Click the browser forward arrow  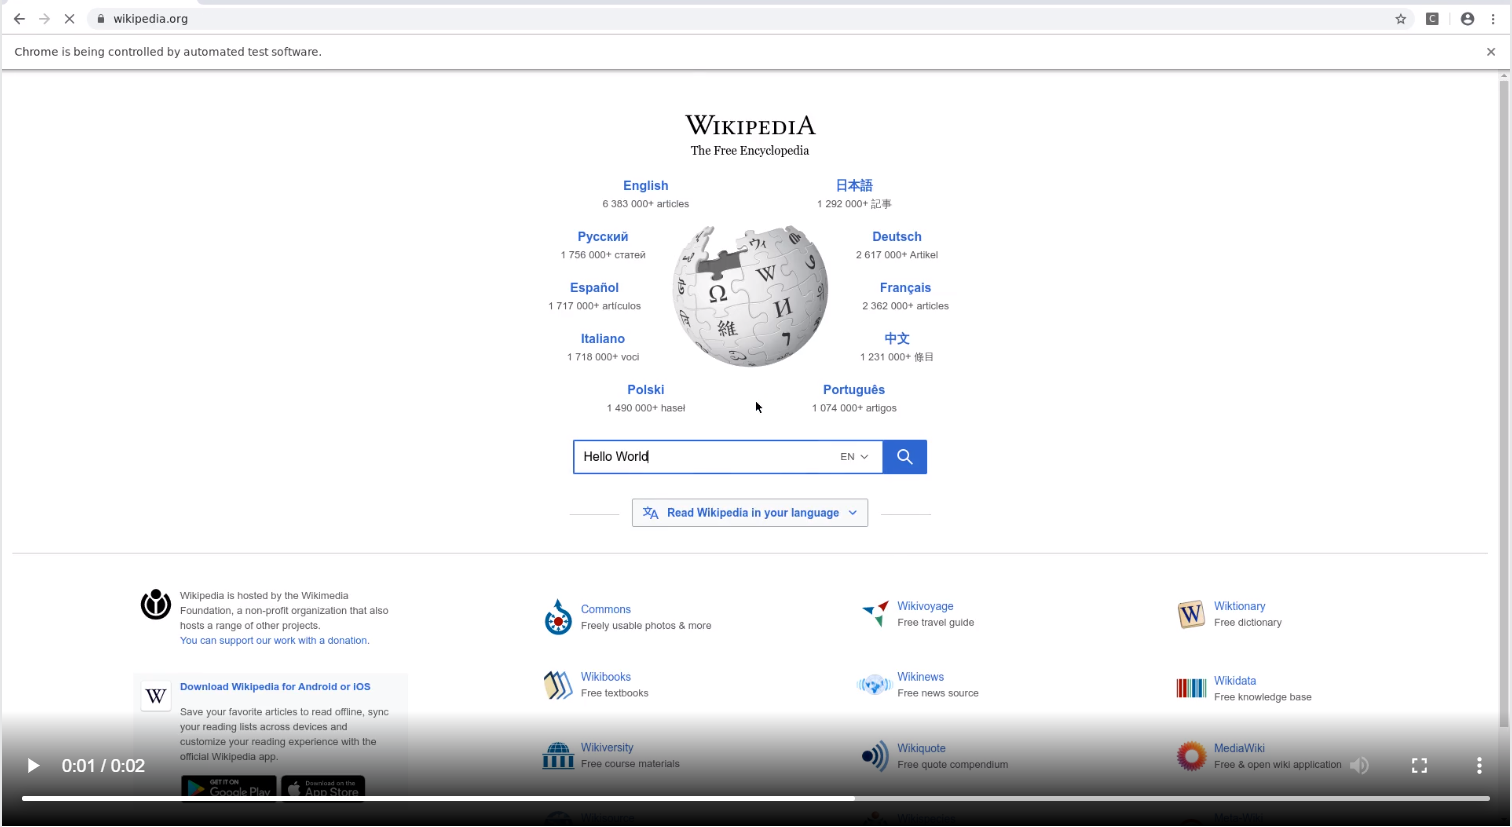(44, 19)
